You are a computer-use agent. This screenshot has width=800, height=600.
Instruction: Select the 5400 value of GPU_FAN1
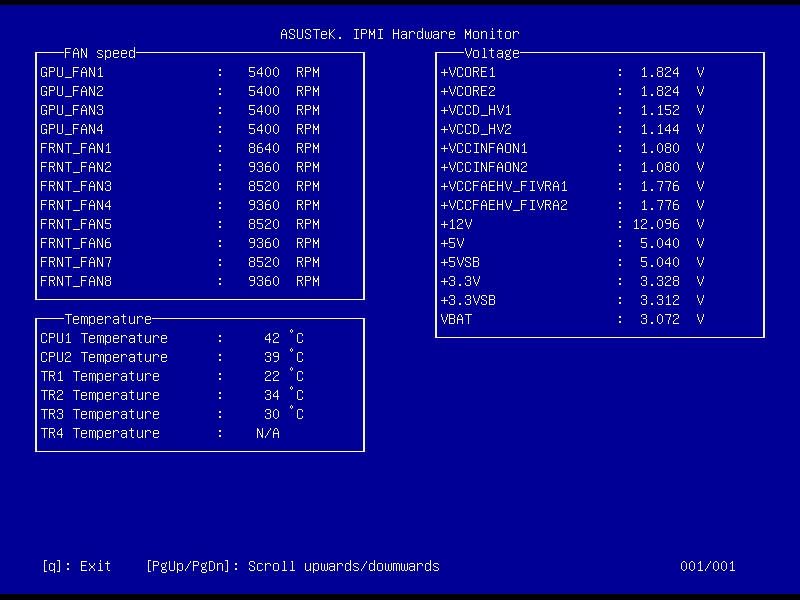[264, 72]
